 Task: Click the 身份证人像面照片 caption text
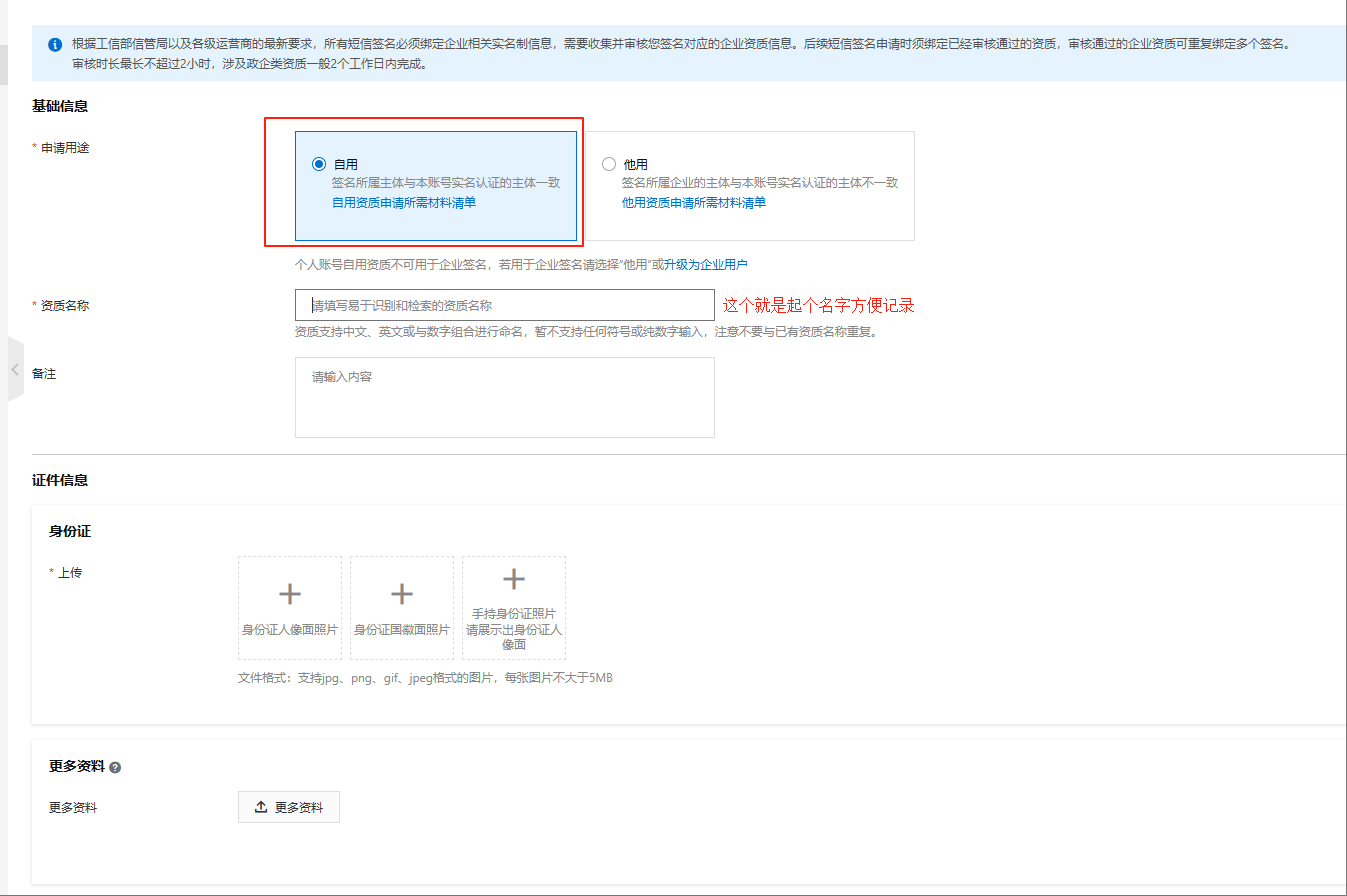(290, 630)
